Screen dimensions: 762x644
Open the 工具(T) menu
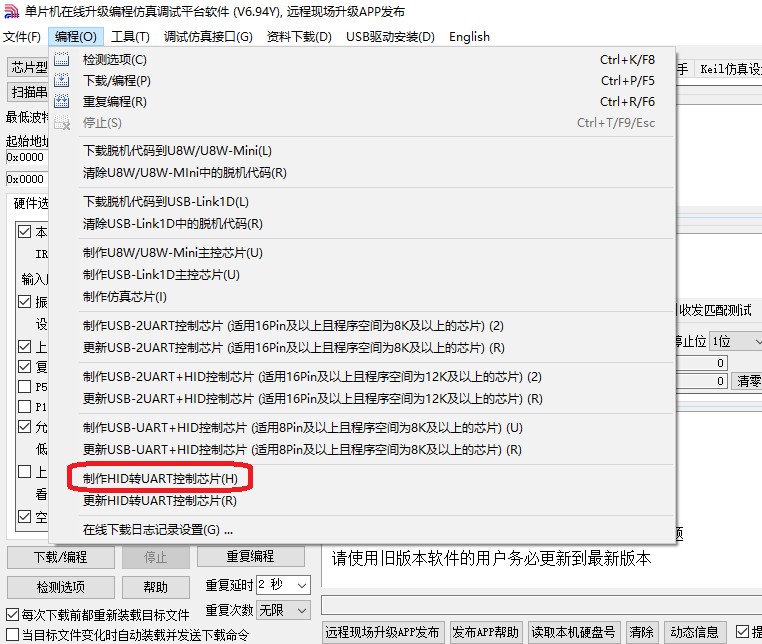pos(130,36)
